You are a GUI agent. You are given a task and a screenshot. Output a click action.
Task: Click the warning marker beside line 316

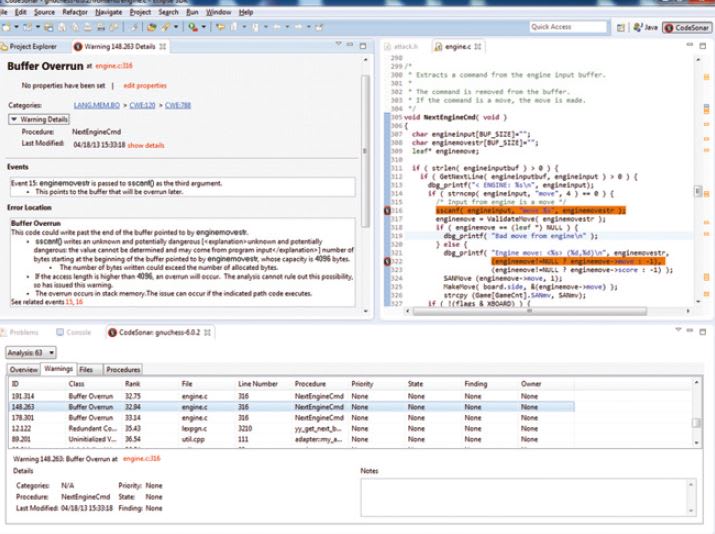click(388, 211)
